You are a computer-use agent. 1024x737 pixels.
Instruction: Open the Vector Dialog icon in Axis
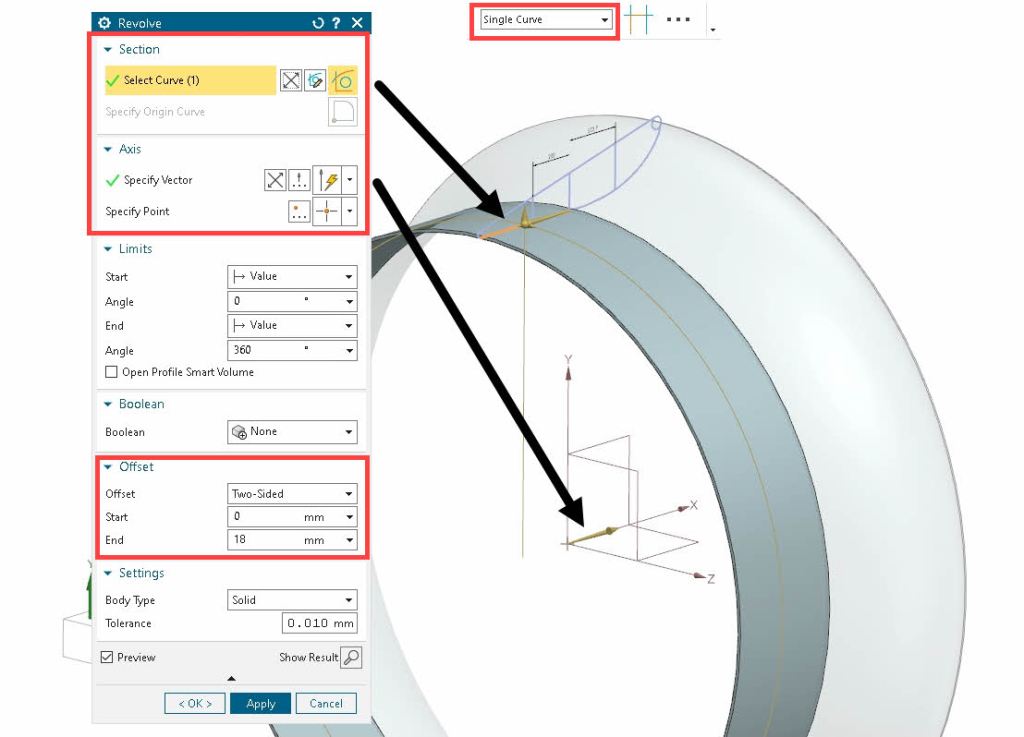click(299, 180)
